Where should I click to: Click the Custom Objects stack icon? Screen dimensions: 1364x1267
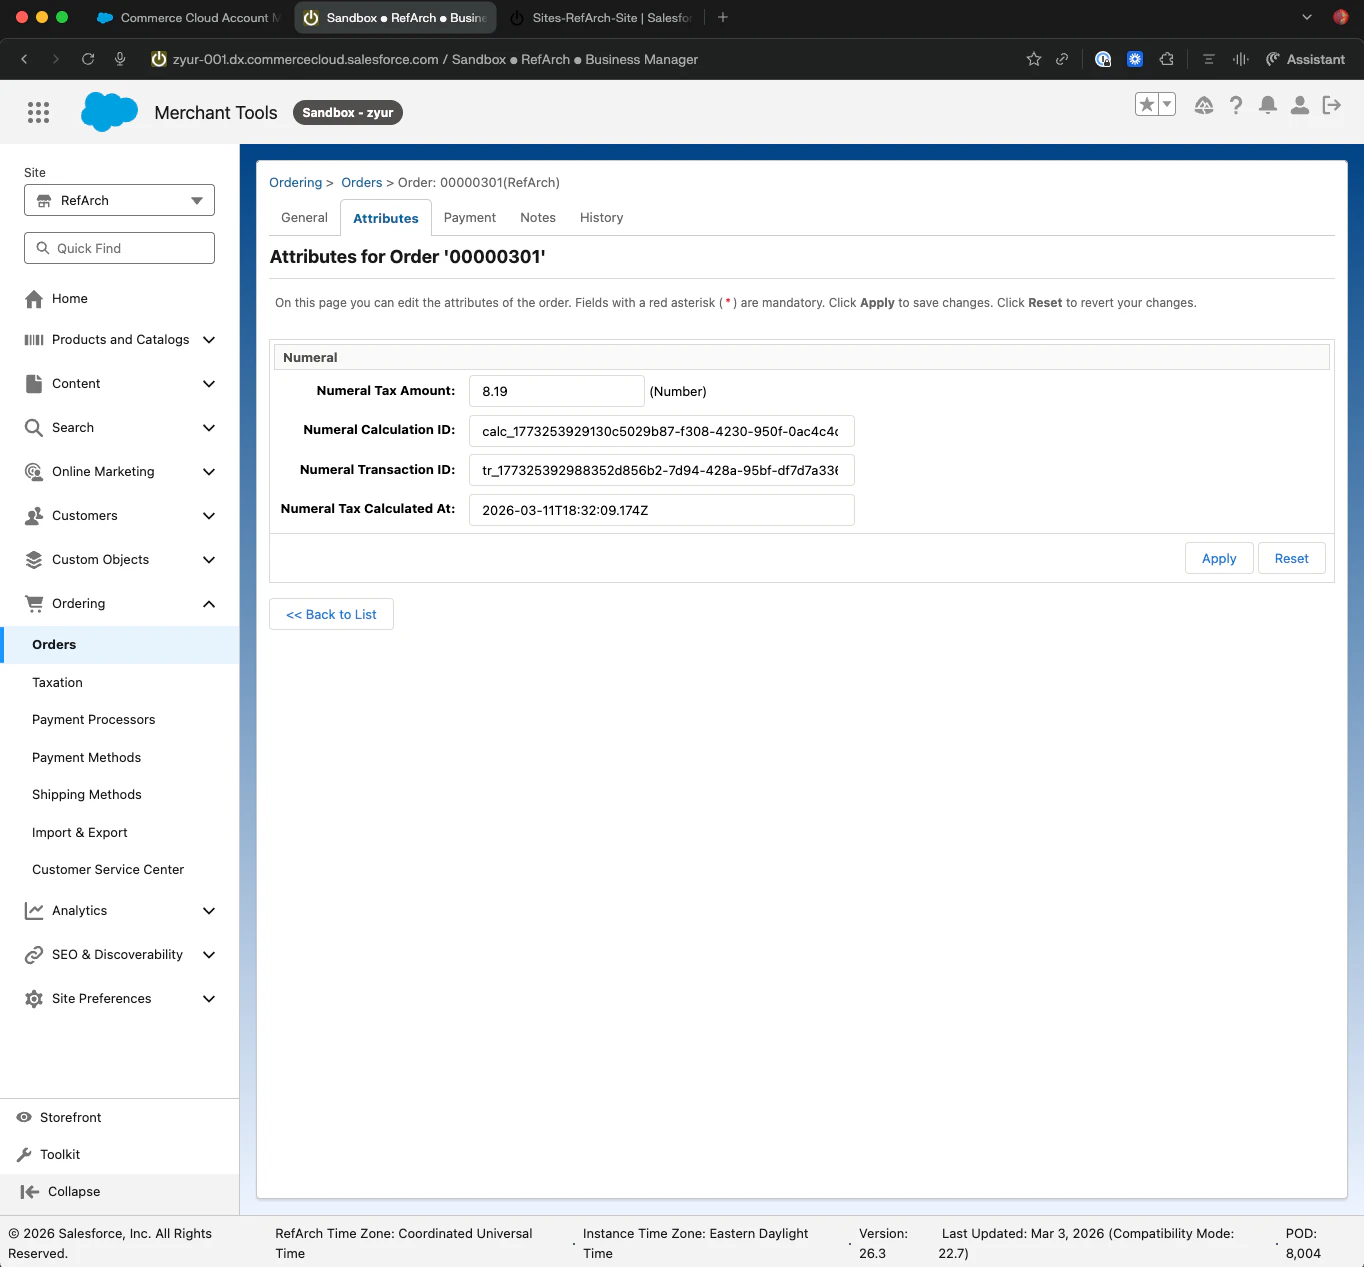pos(34,560)
